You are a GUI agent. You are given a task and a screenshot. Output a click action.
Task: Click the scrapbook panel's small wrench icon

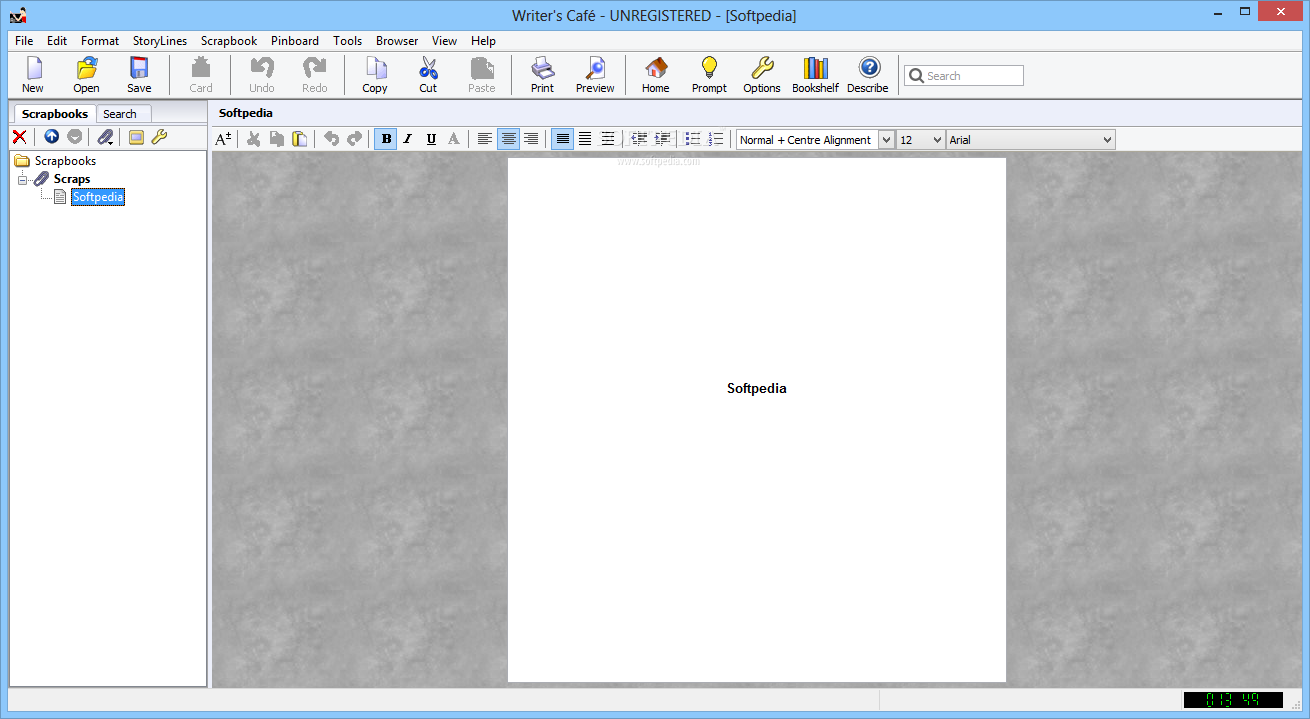[x=159, y=137]
